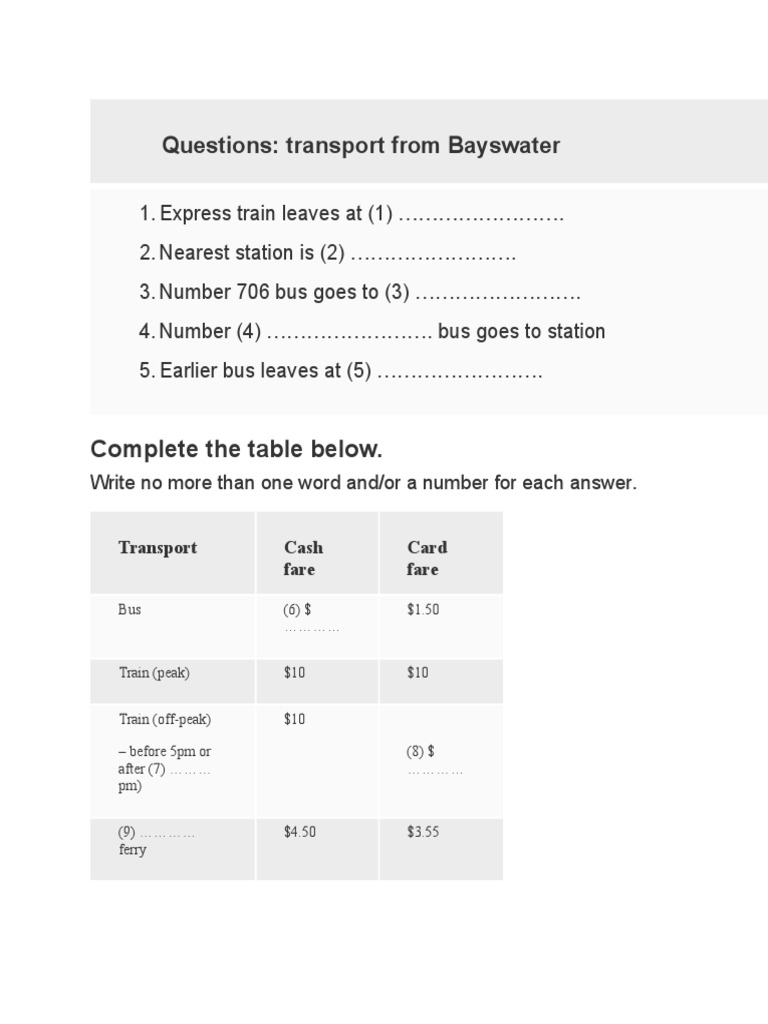Image resolution: width=768 pixels, height=1024 pixels.
Task: Click the off-peak card fare blank (8)
Action: coord(434,770)
